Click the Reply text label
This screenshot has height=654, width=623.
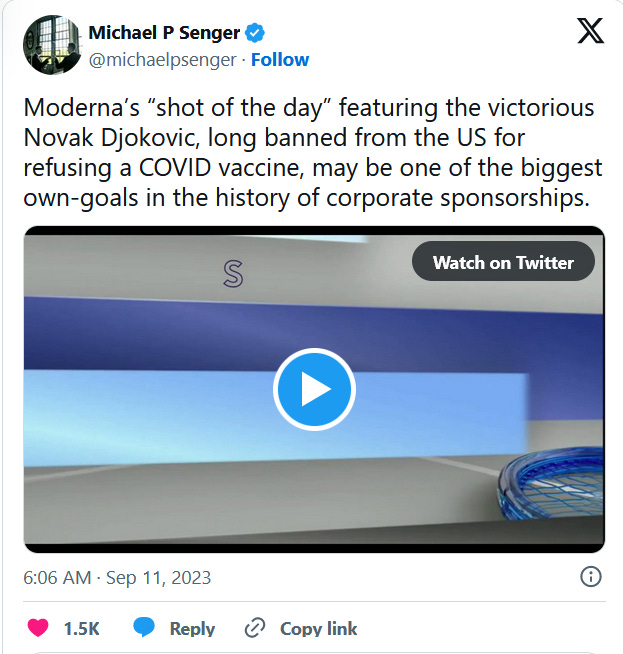coord(192,629)
